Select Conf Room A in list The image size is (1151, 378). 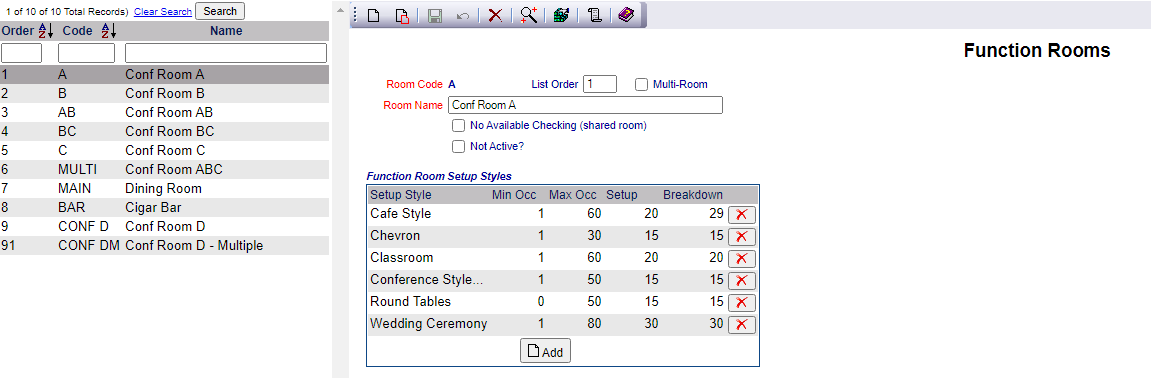[164, 74]
